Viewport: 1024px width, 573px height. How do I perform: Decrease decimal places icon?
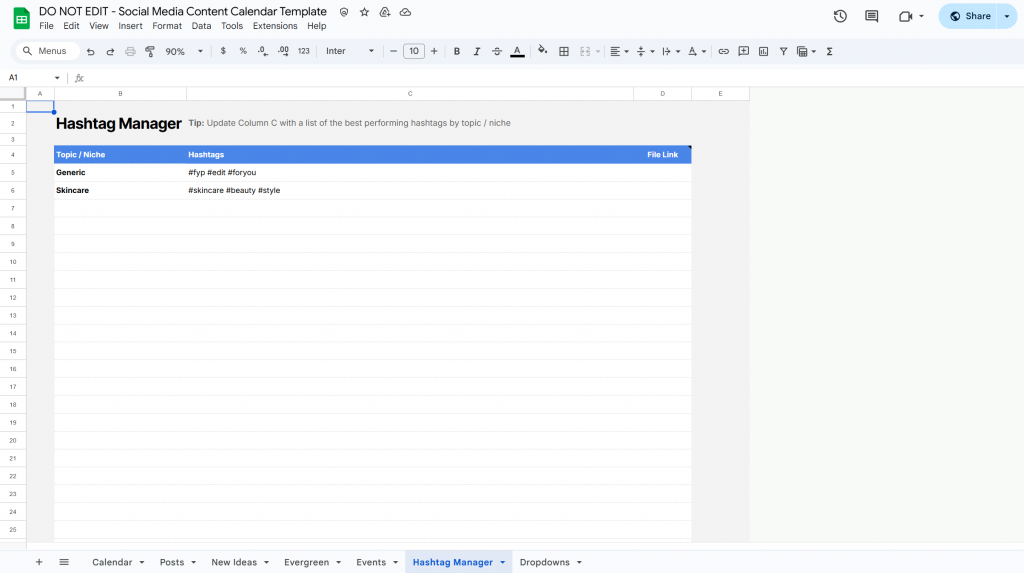(263, 51)
